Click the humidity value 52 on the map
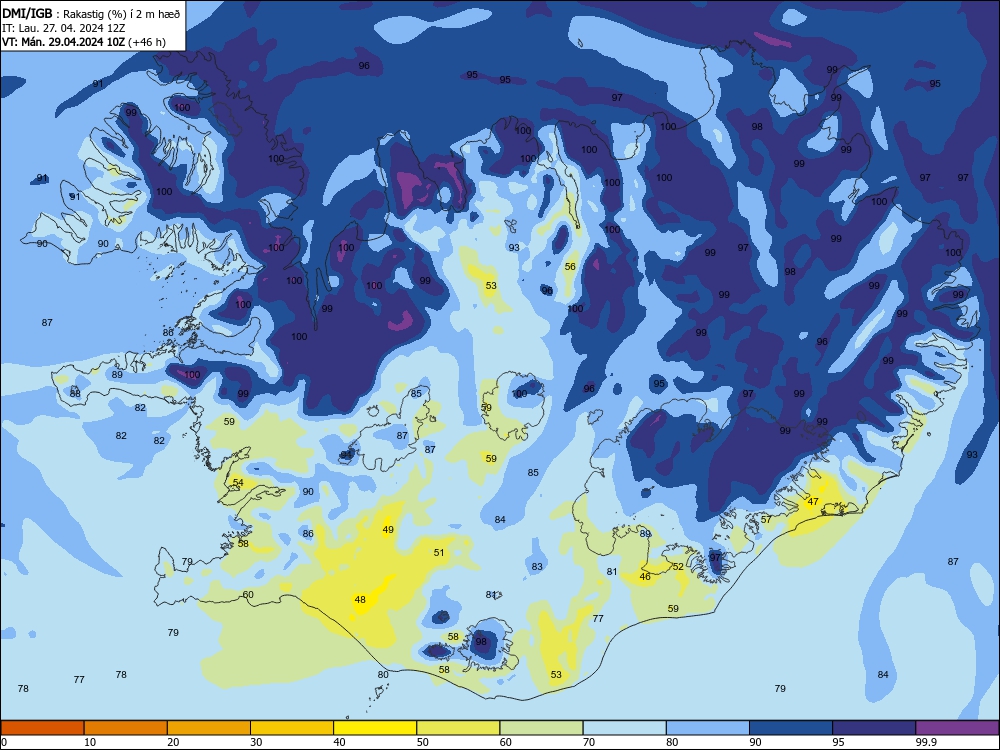Viewport: 1000px width, 750px height. (x=678, y=566)
